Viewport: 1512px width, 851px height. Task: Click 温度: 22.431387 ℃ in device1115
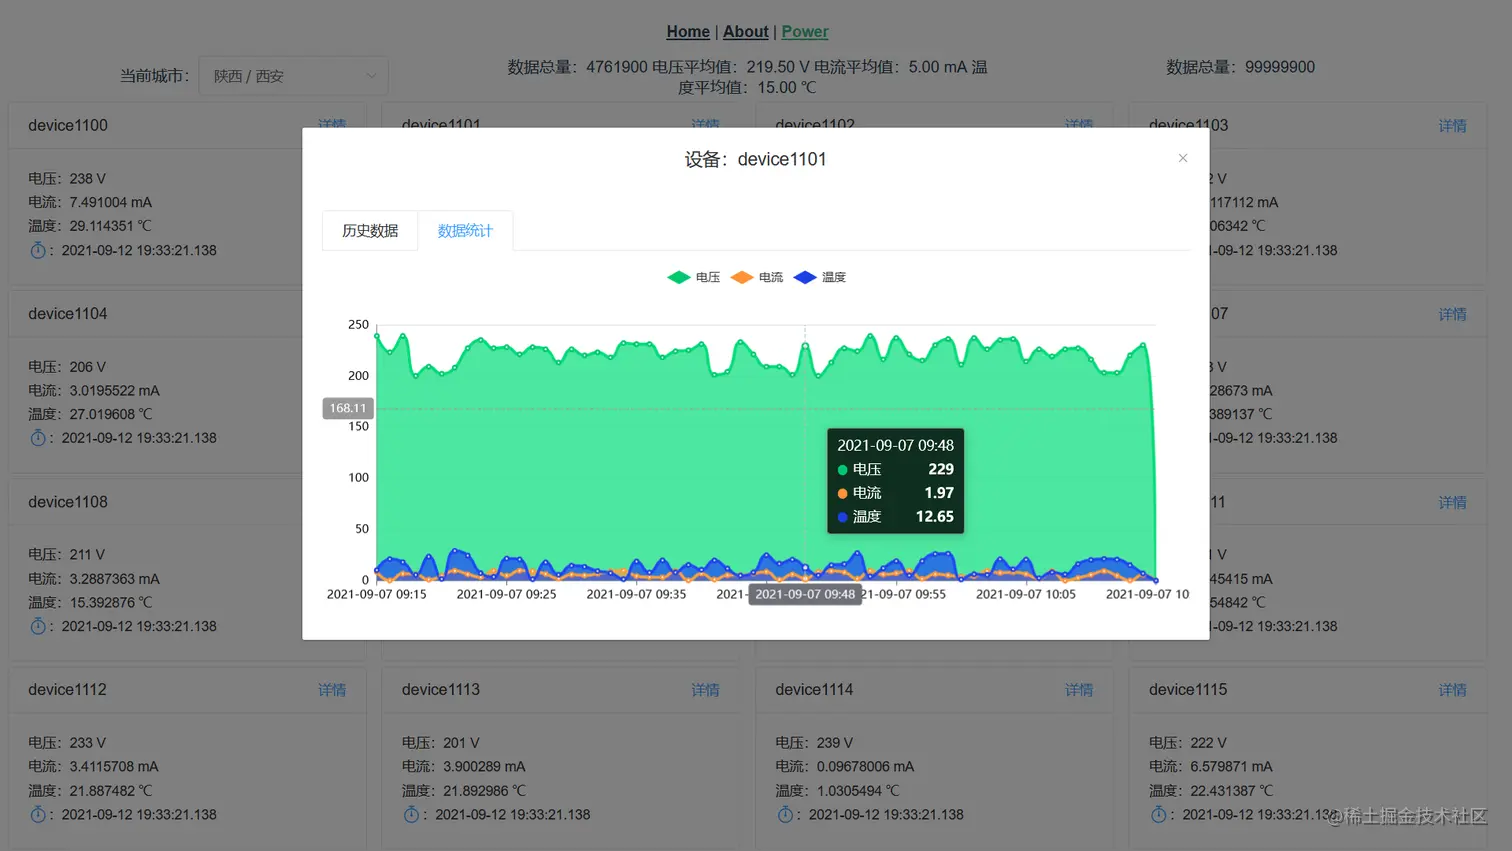tap(1211, 791)
